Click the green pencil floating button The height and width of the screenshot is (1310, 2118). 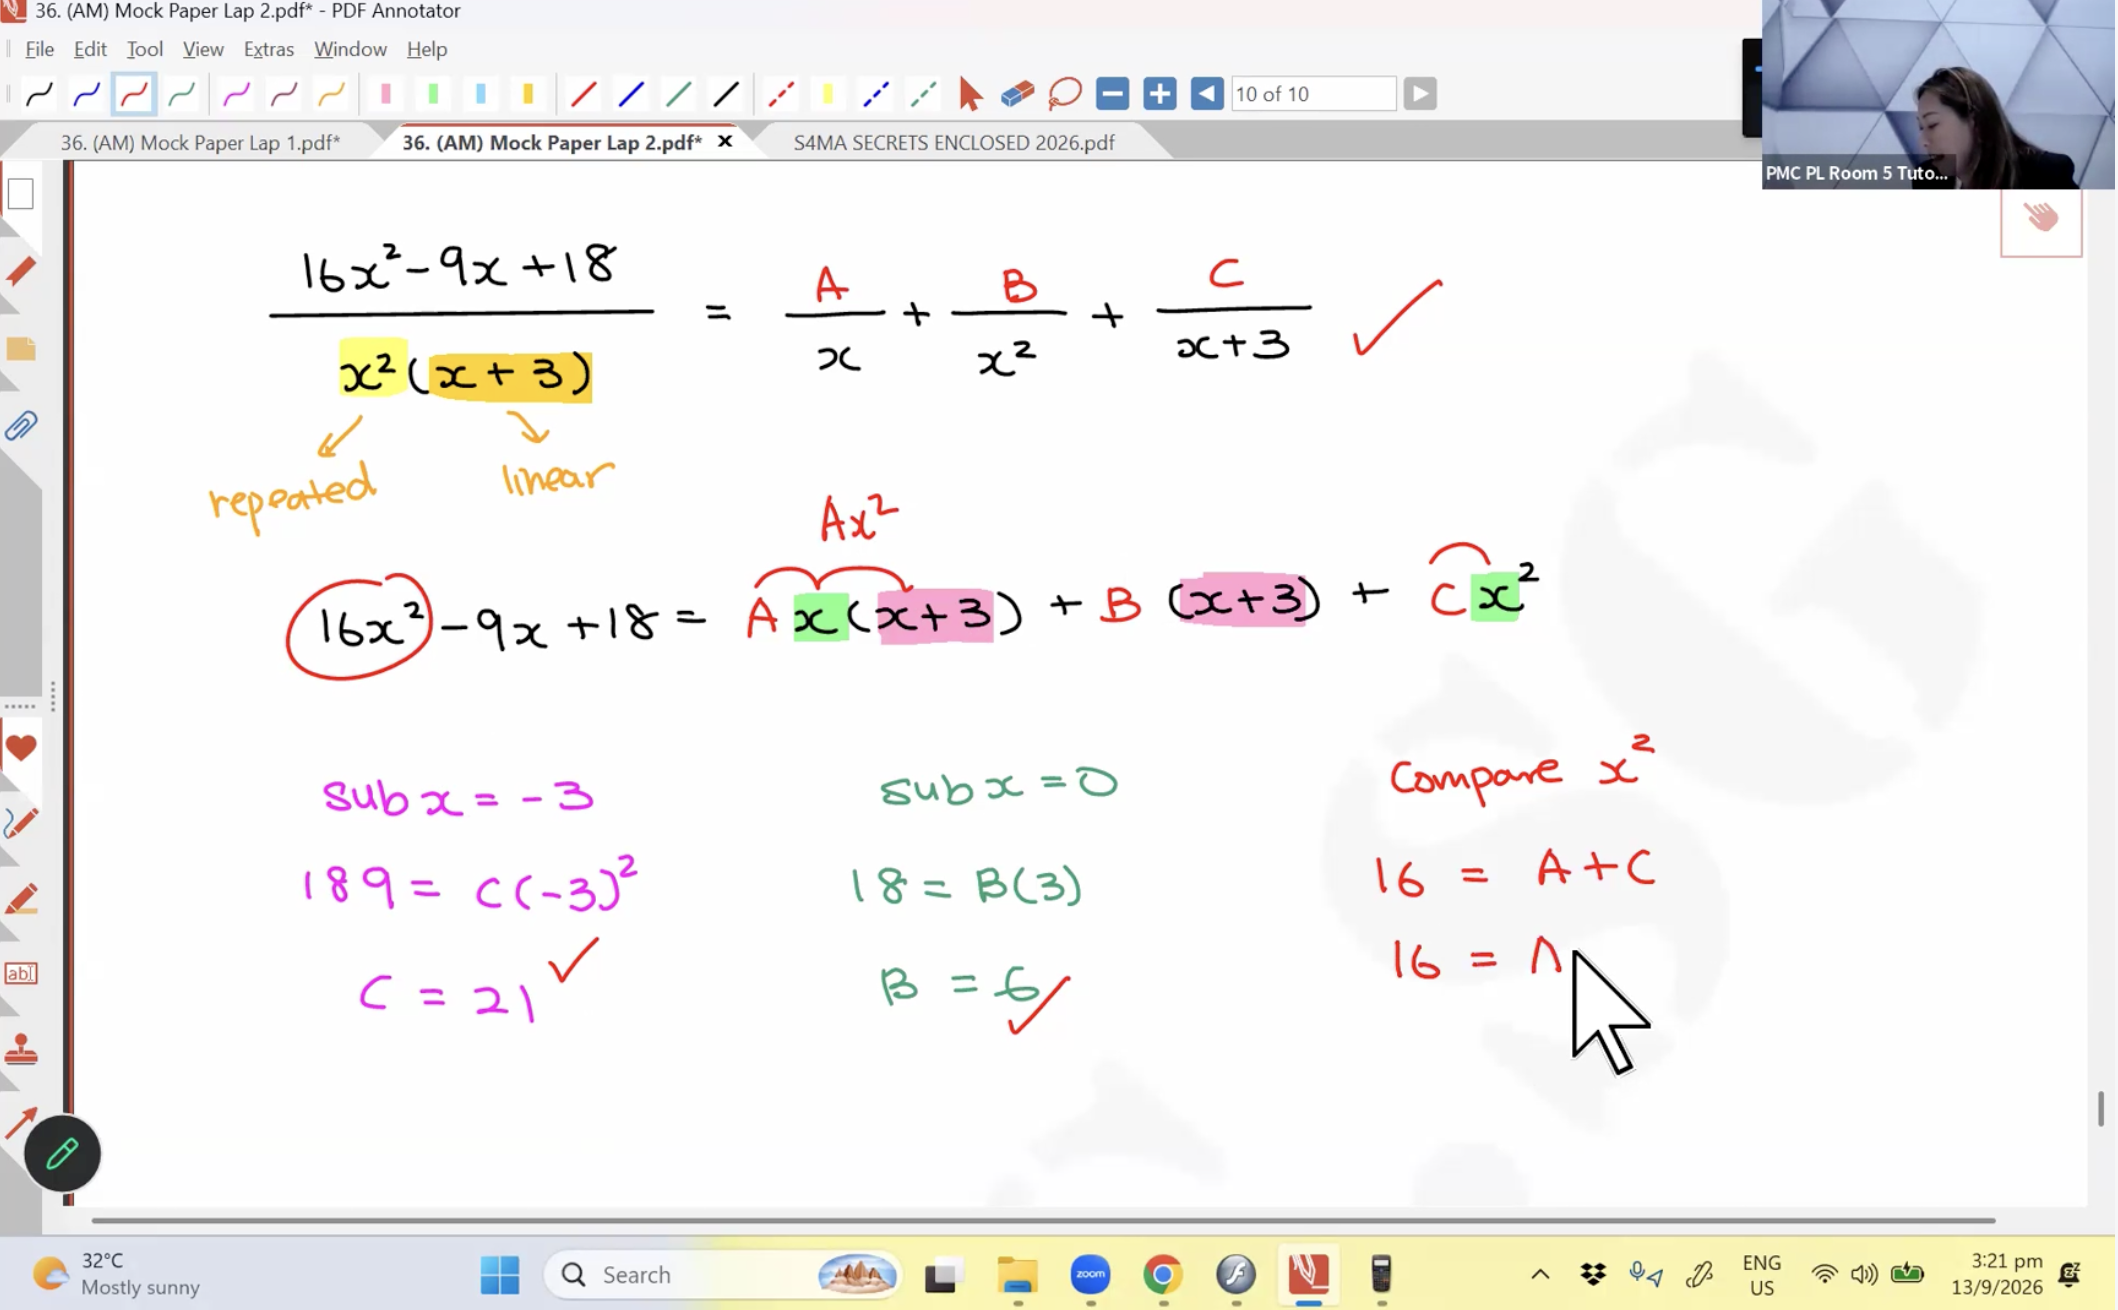pyautogui.click(x=62, y=1153)
